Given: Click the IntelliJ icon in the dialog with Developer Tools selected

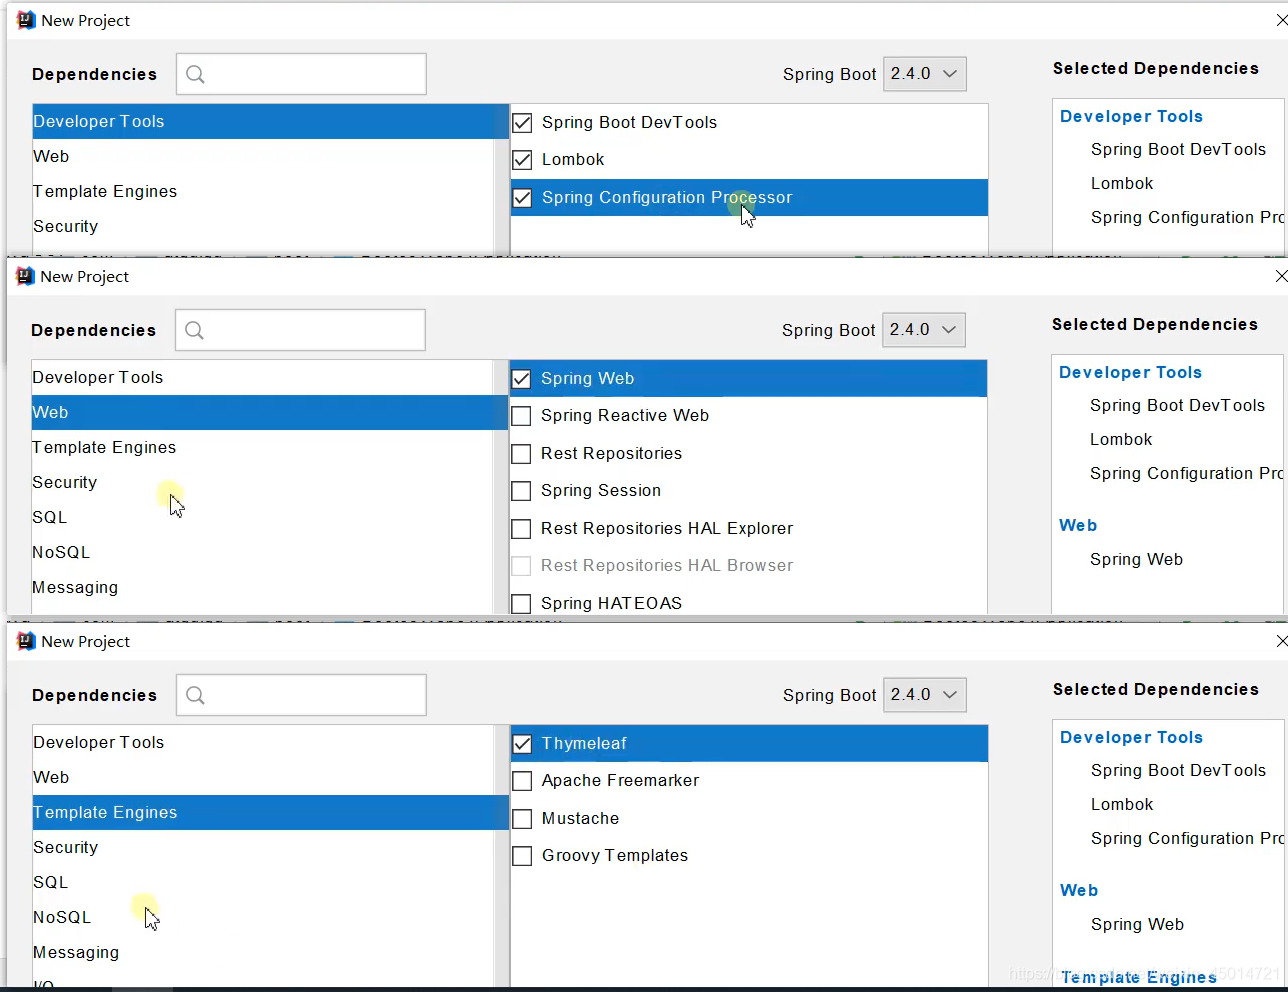Looking at the screenshot, I should click(x=26, y=20).
